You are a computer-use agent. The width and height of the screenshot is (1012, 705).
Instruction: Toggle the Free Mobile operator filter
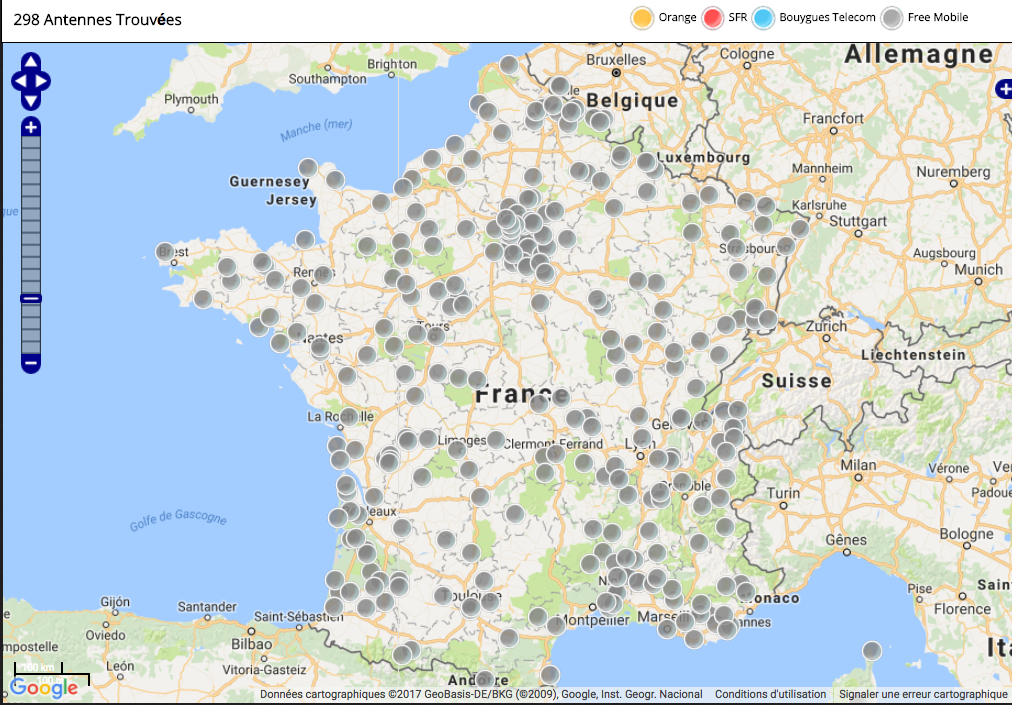pyautogui.click(x=893, y=18)
